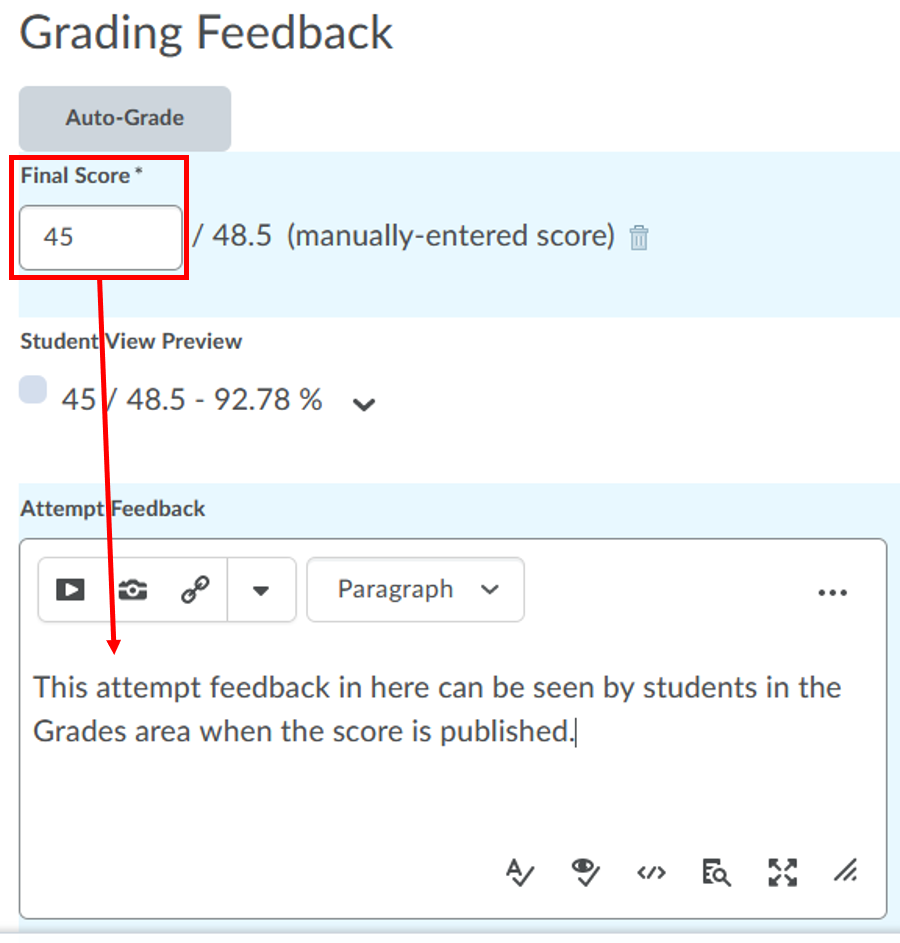Open the ellipsis menu for more editor options
Viewport: 900px width, 943px height.
(833, 592)
